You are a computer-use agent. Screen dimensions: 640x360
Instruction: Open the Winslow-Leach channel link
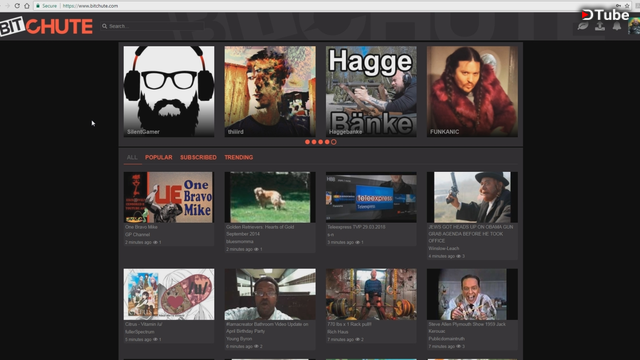[444, 249]
